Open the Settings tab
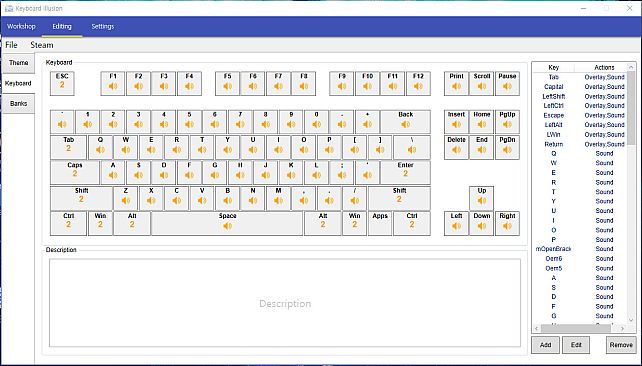 [x=102, y=26]
